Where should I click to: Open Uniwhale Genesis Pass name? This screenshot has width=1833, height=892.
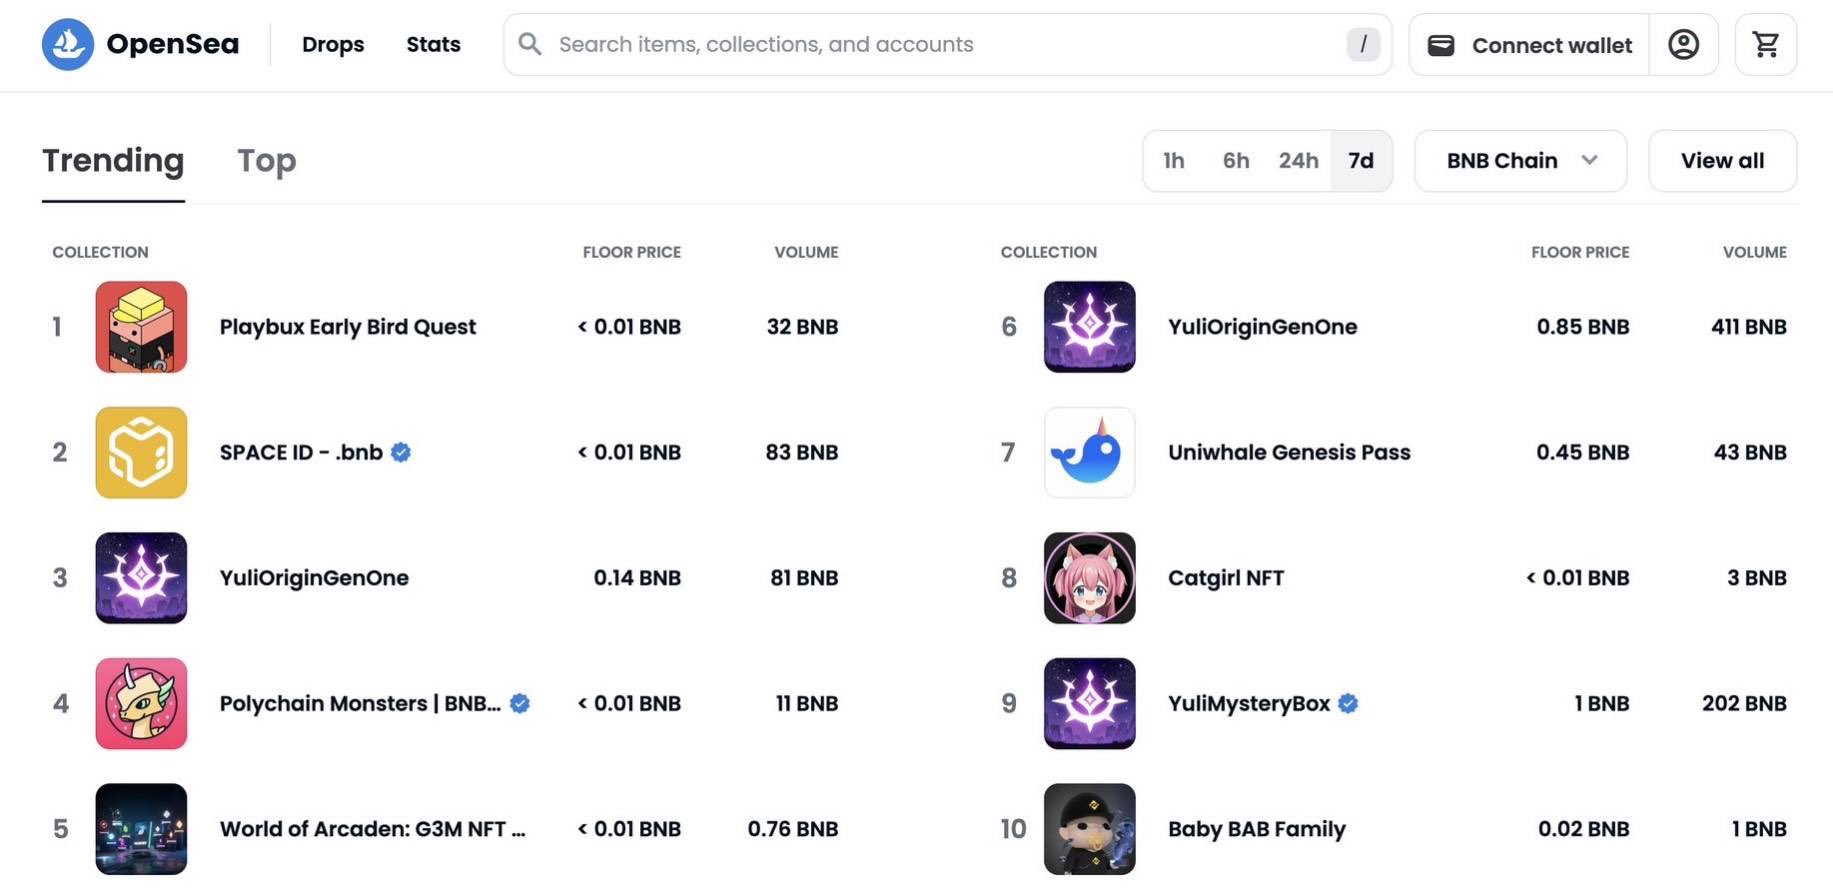coord(1289,452)
